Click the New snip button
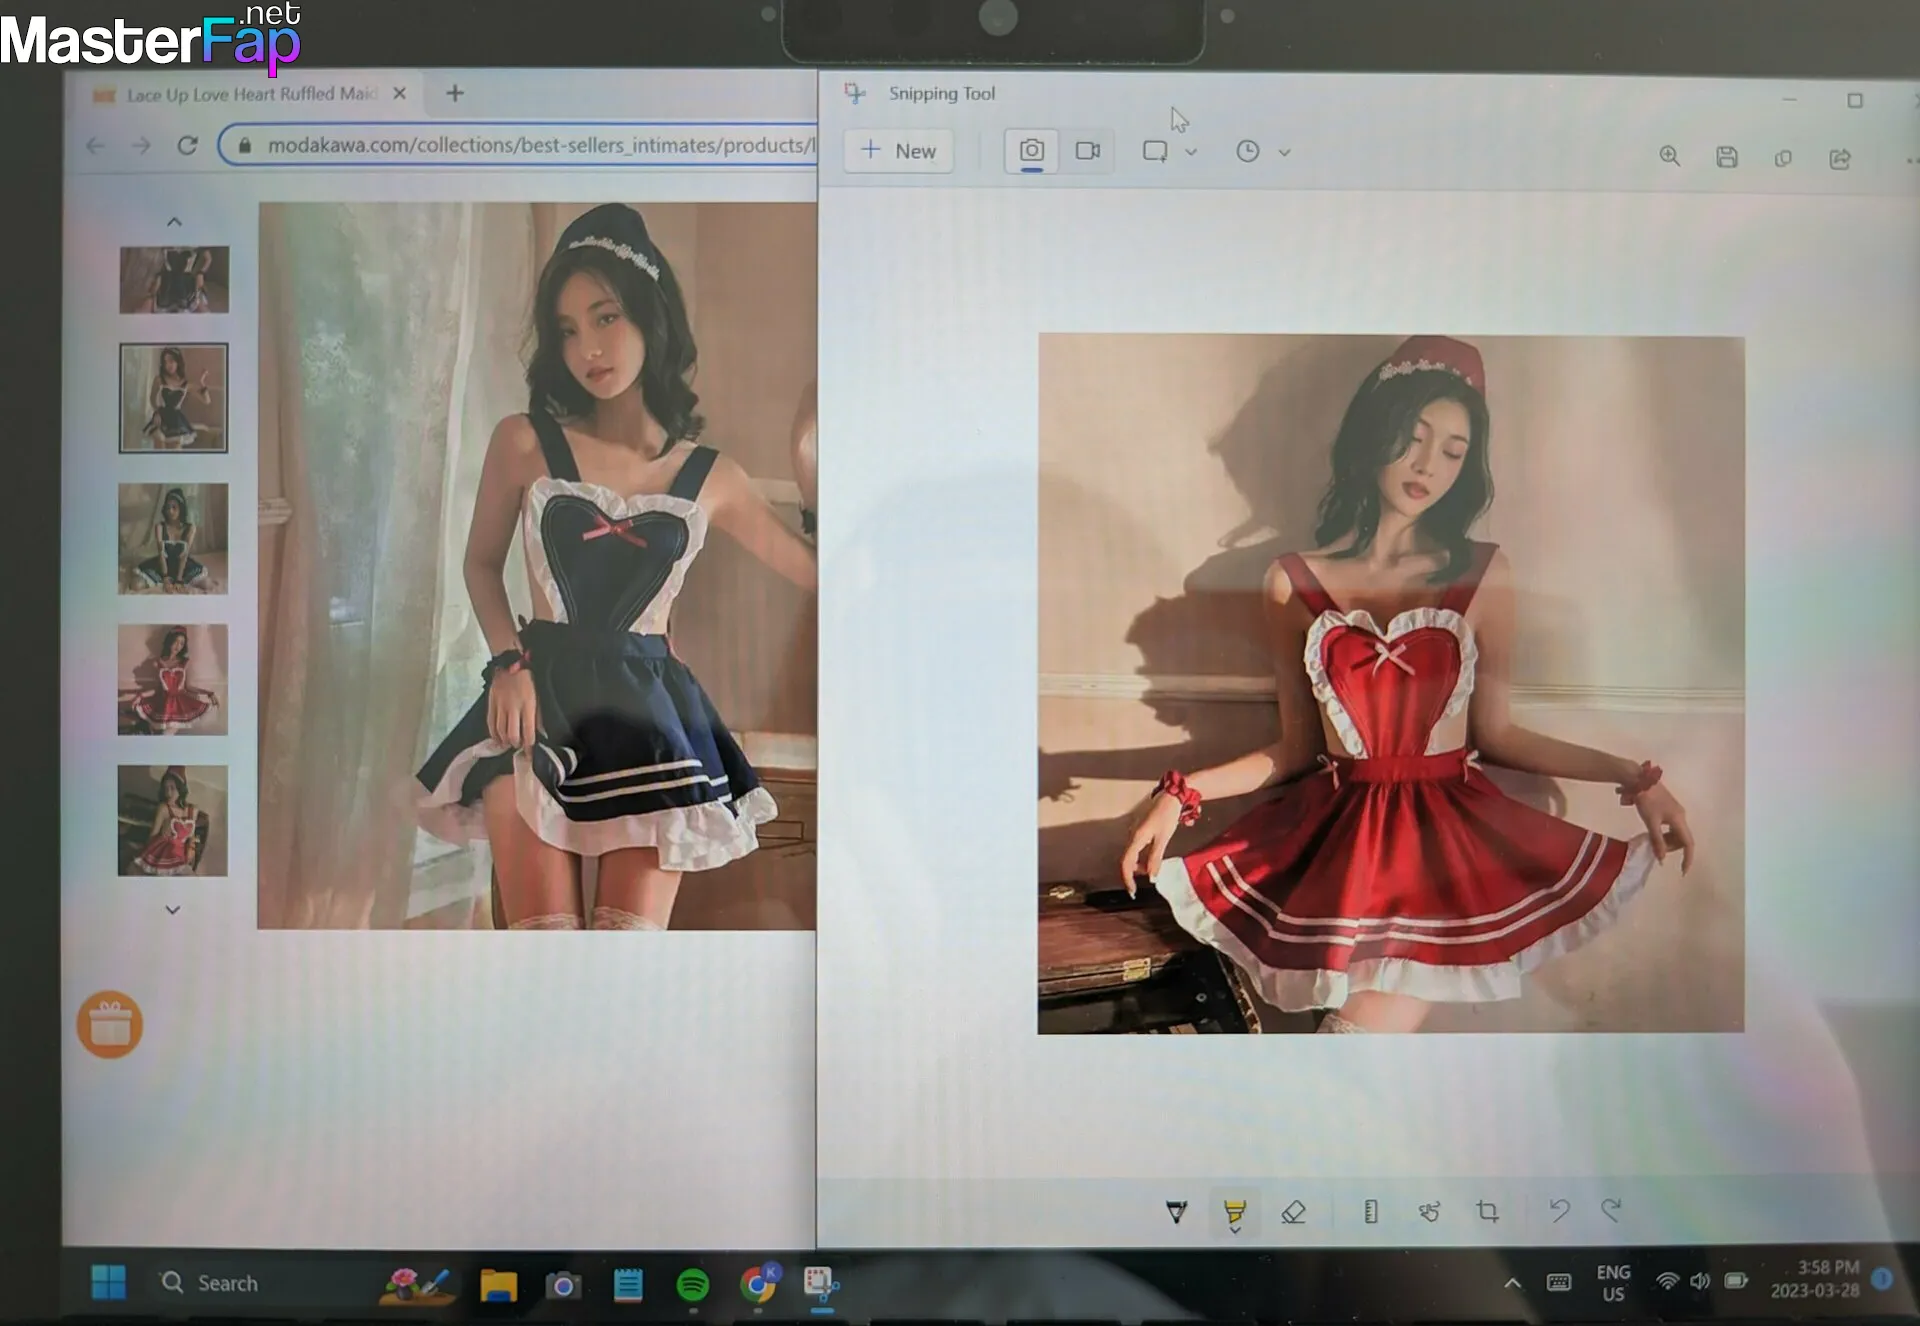 point(898,151)
